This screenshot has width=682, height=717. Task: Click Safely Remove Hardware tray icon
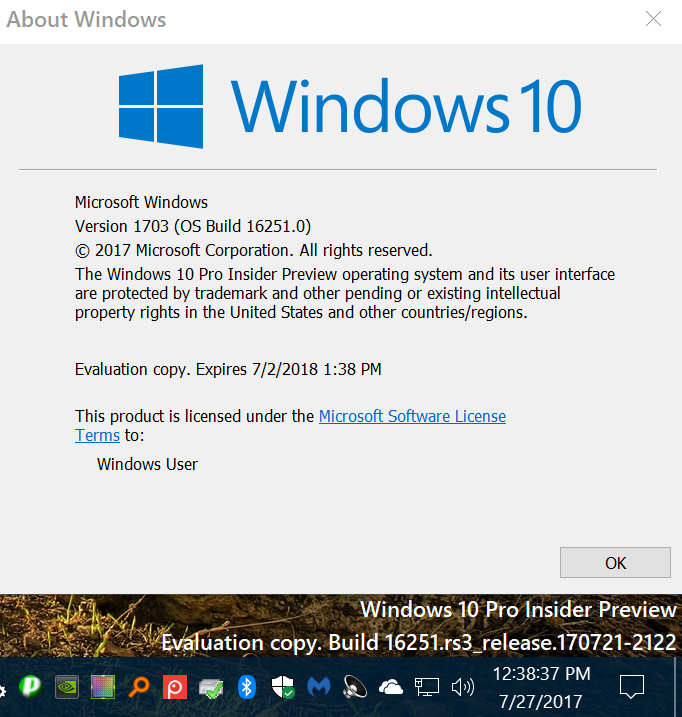pos(211,688)
